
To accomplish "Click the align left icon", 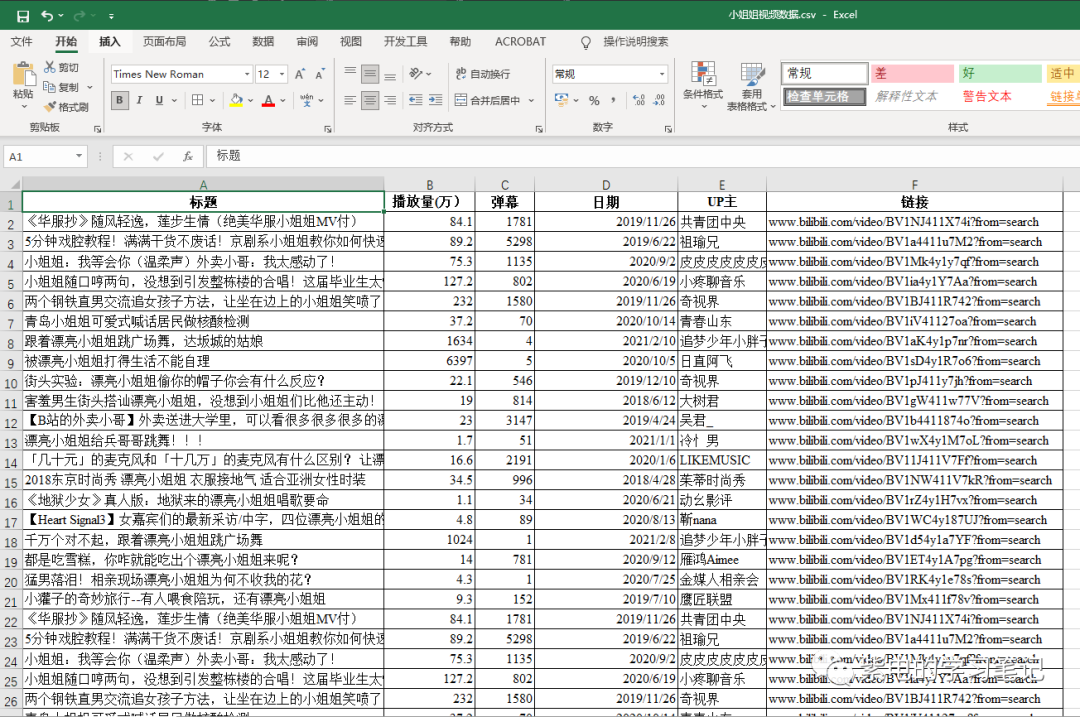I will [x=350, y=101].
